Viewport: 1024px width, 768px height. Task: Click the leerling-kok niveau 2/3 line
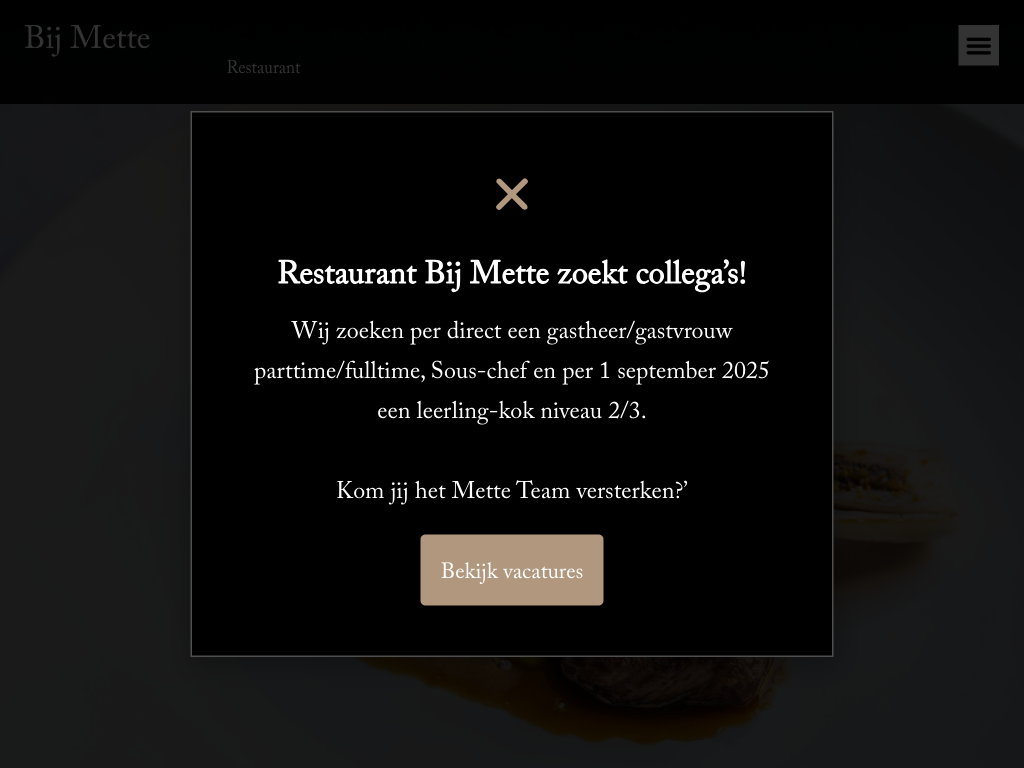pos(512,413)
